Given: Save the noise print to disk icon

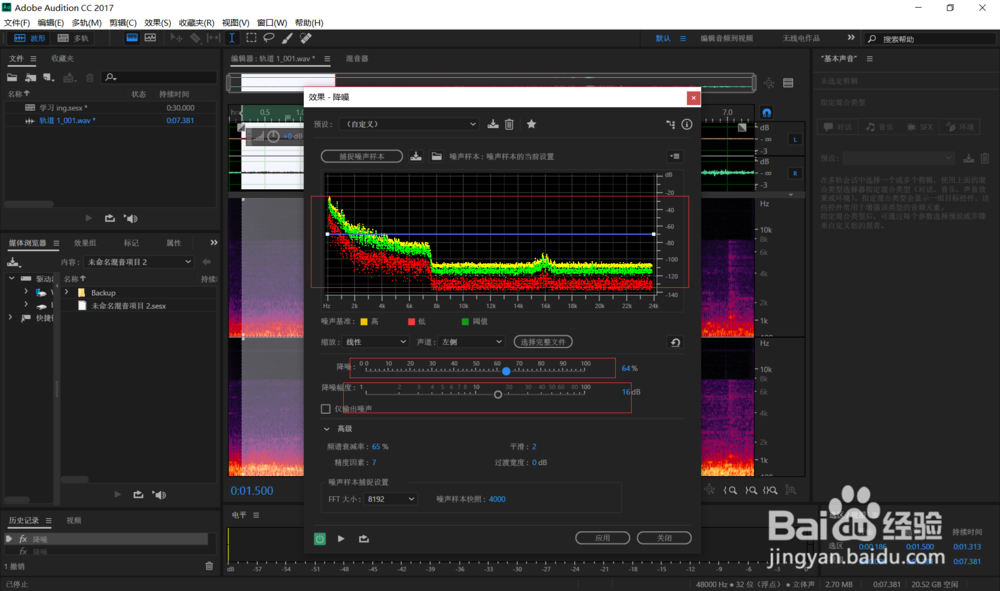Looking at the screenshot, I should pos(416,156).
